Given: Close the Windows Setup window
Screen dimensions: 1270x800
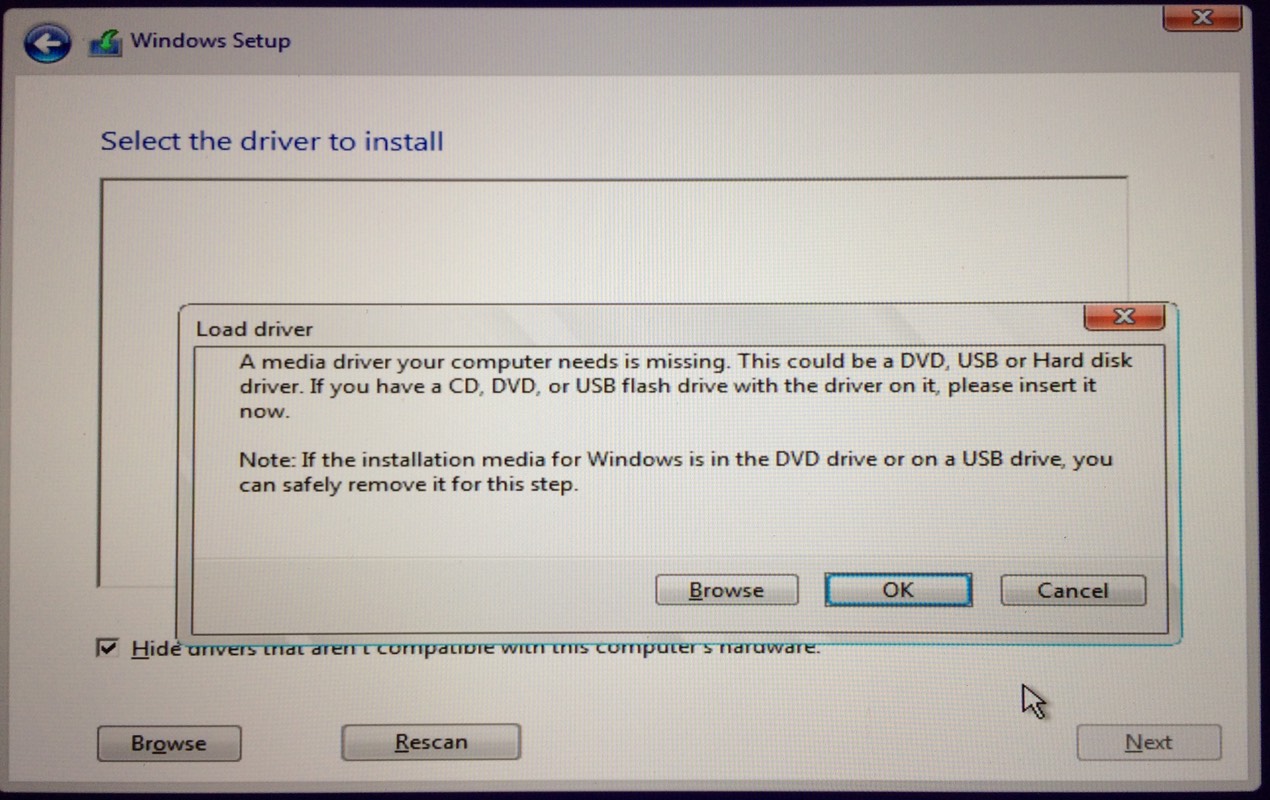Looking at the screenshot, I should tap(1202, 16).
